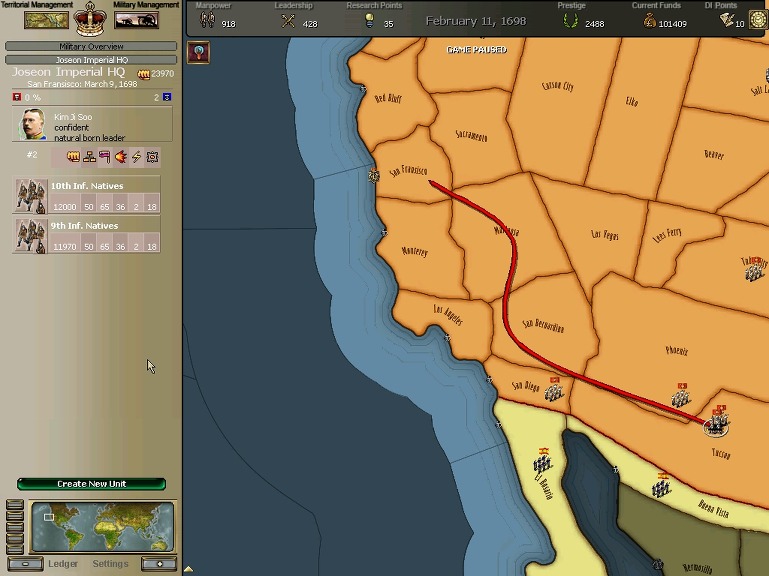The height and width of the screenshot is (576, 769).
Task: Click the royal crown emblem
Action: click(x=92, y=17)
